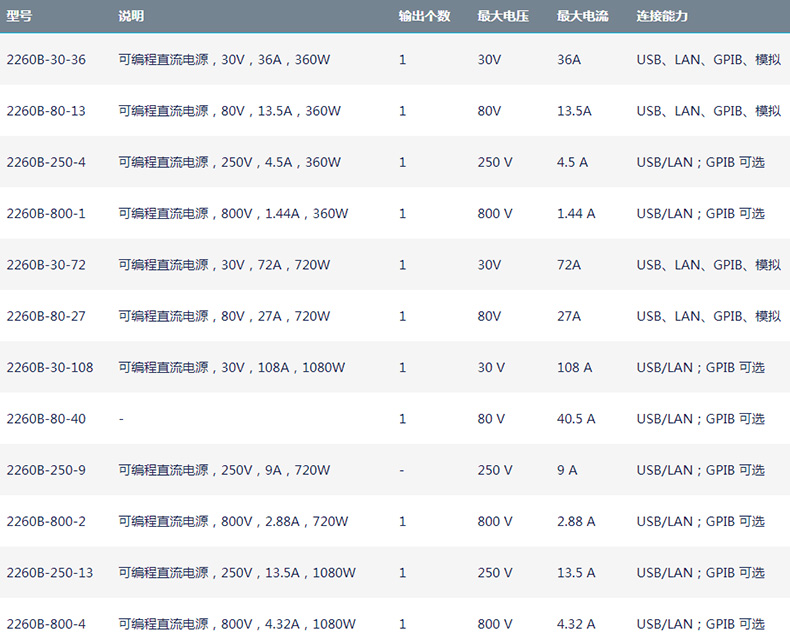790x638 pixels.
Task: Choose the 2260B-80-27 model
Action: click(x=46, y=316)
